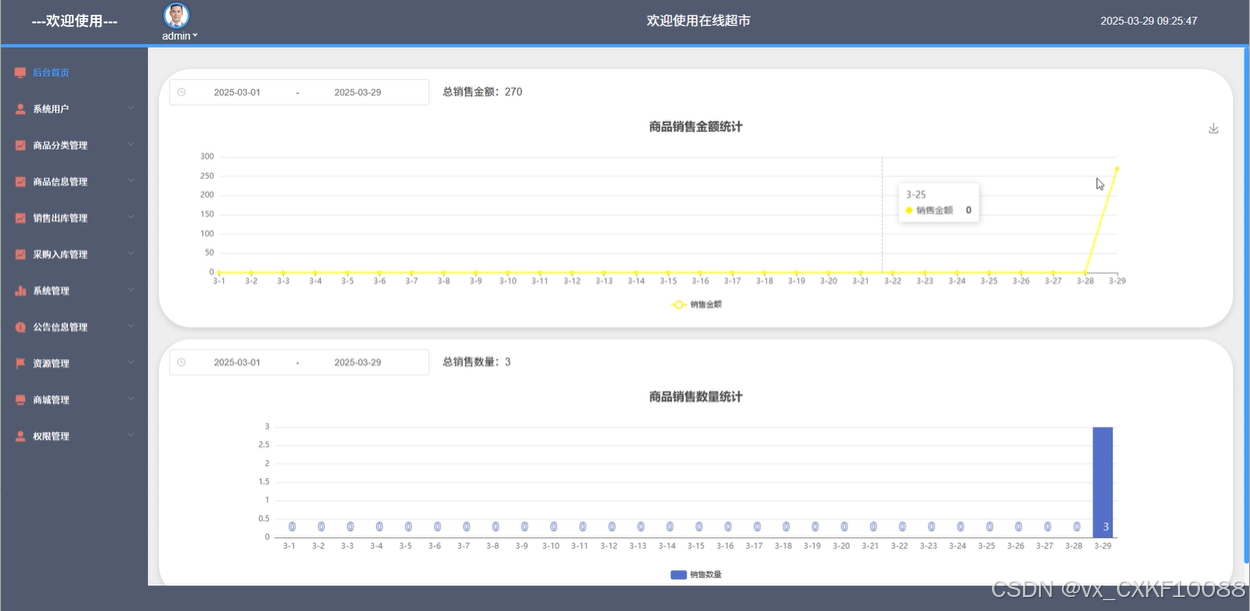Expand the 系统管理 submenu arrow
1250x611 pixels.
pyautogui.click(x=131, y=290)
